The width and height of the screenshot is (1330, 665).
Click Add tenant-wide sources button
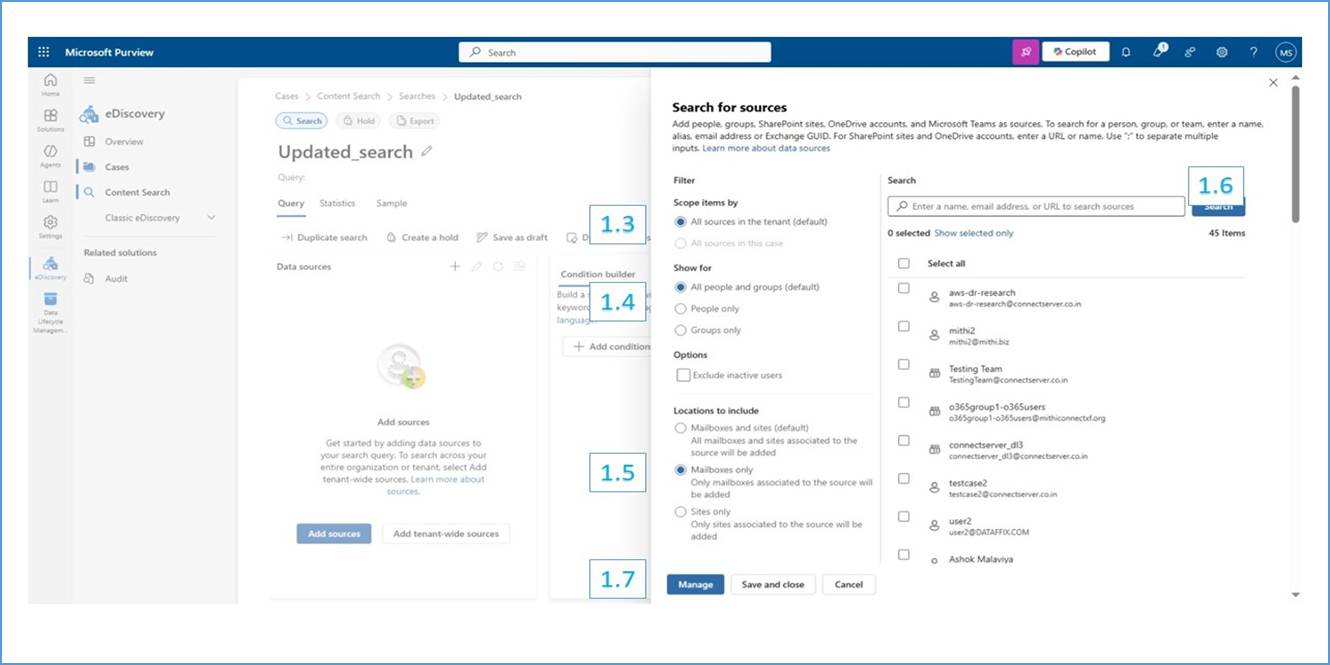pyautogui.click(x=446, y=534)
